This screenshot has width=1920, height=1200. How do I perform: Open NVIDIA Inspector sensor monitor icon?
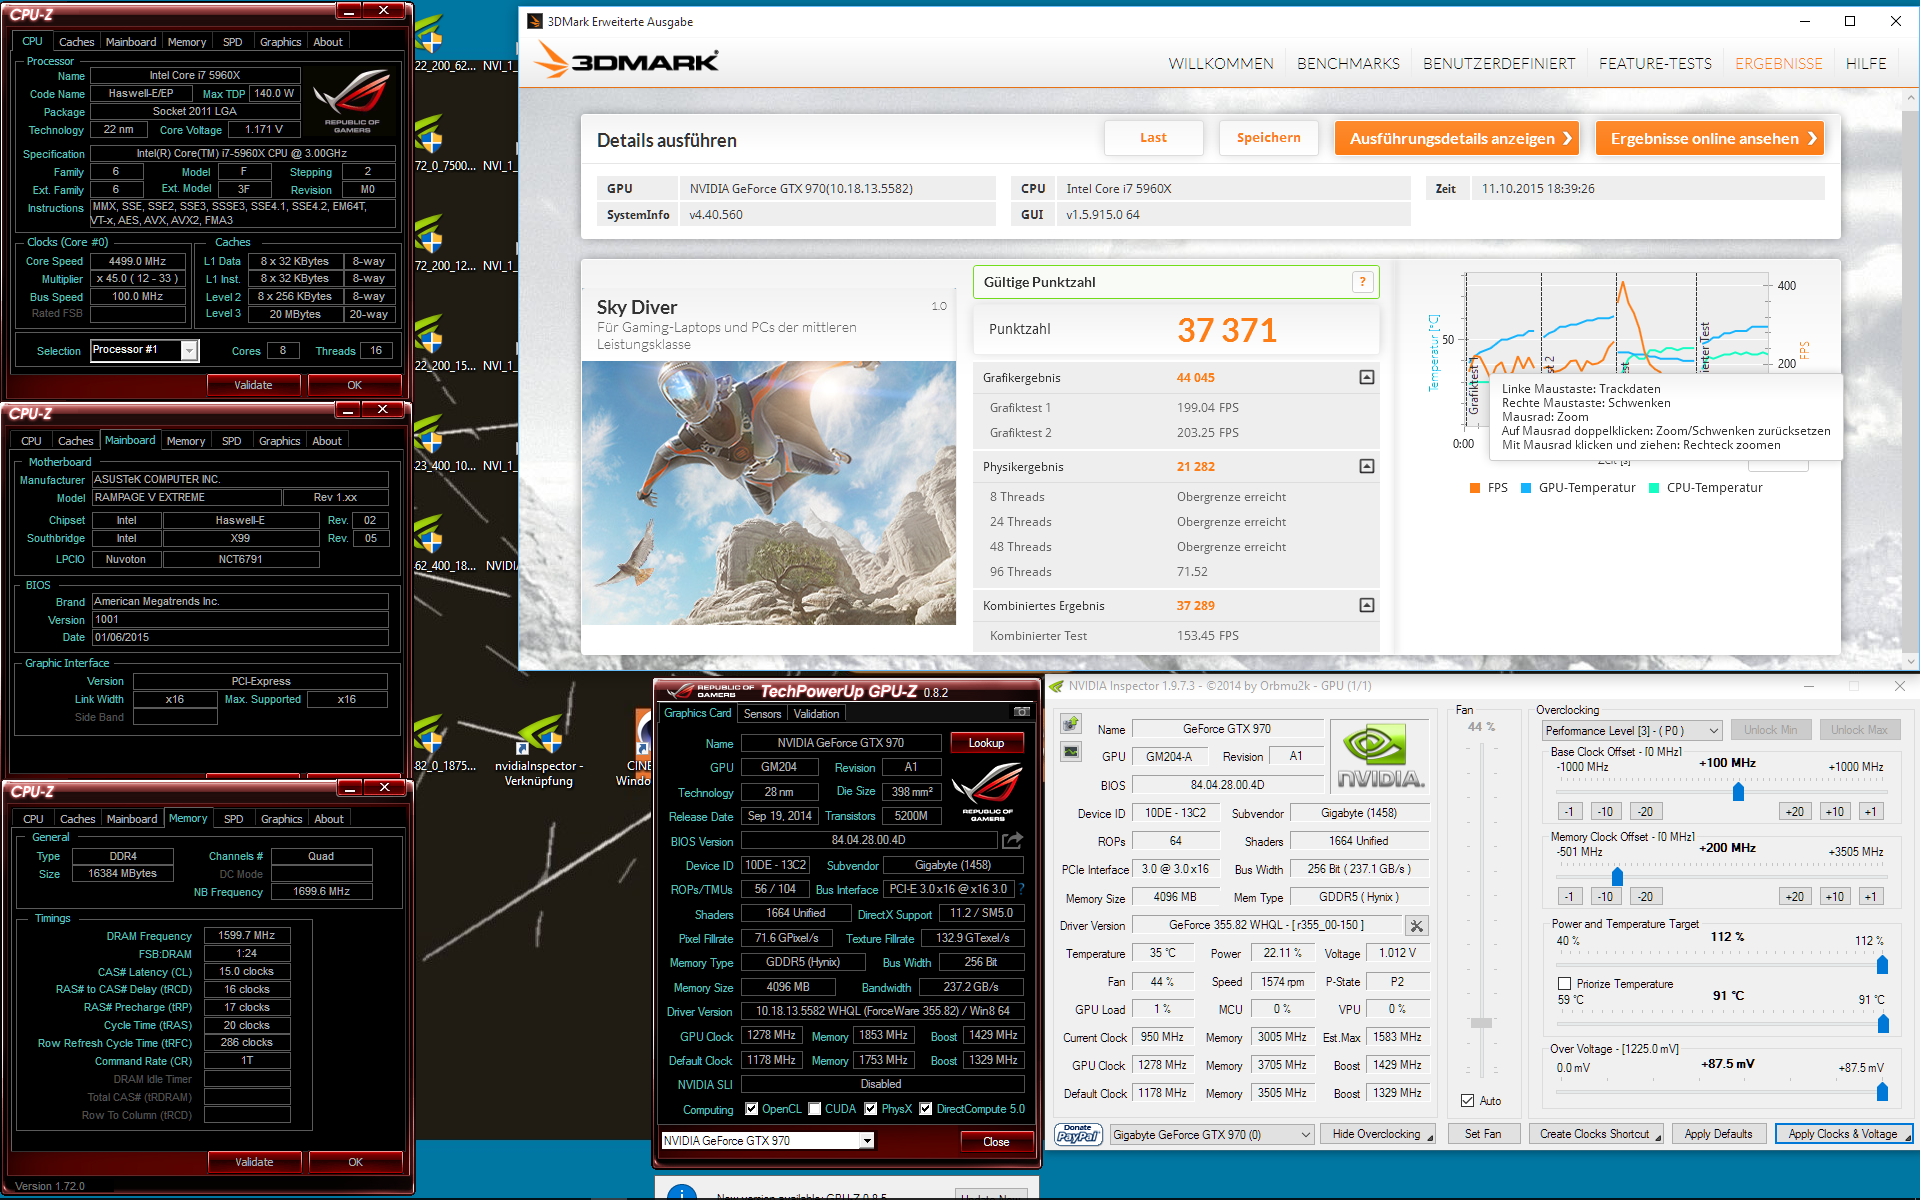click(x=1071, y=751)
